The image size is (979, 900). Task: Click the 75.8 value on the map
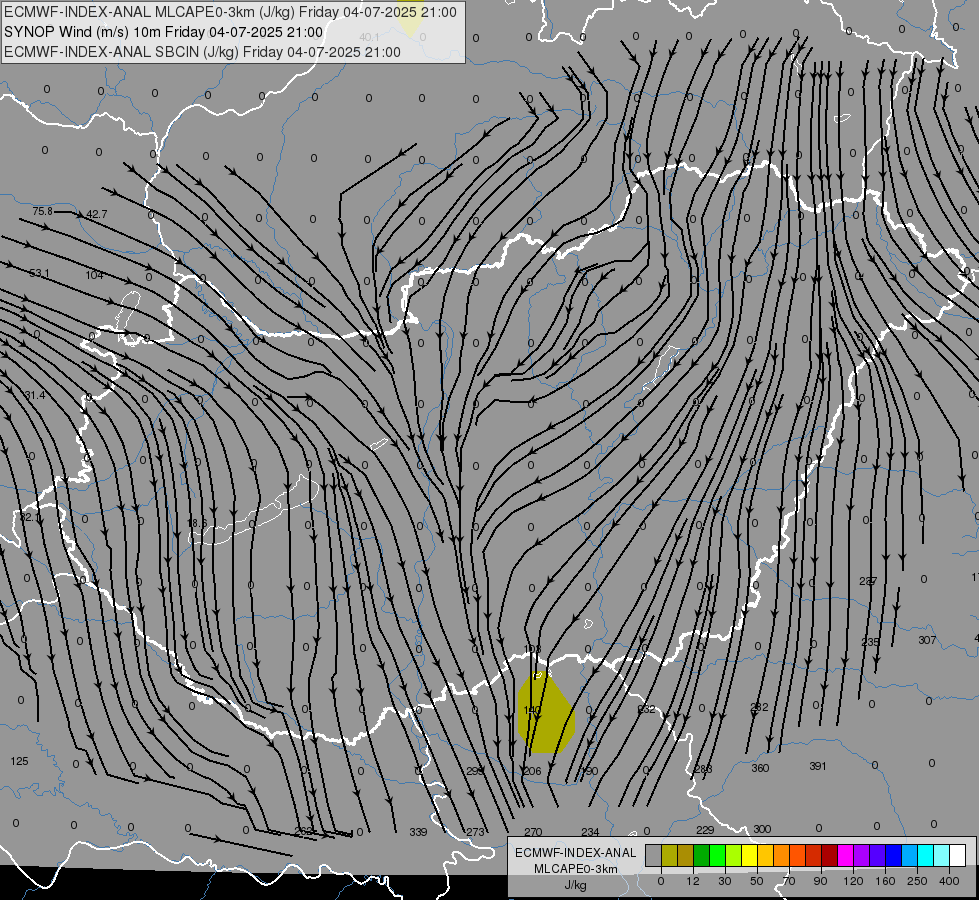[x=43, y=211]
